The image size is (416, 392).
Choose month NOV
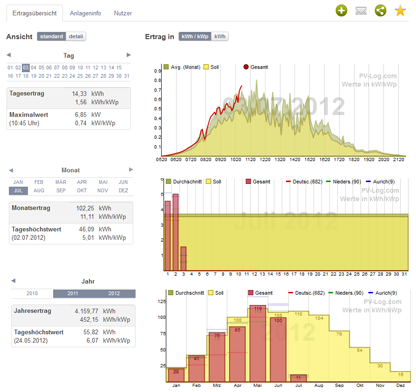[103, 191]
